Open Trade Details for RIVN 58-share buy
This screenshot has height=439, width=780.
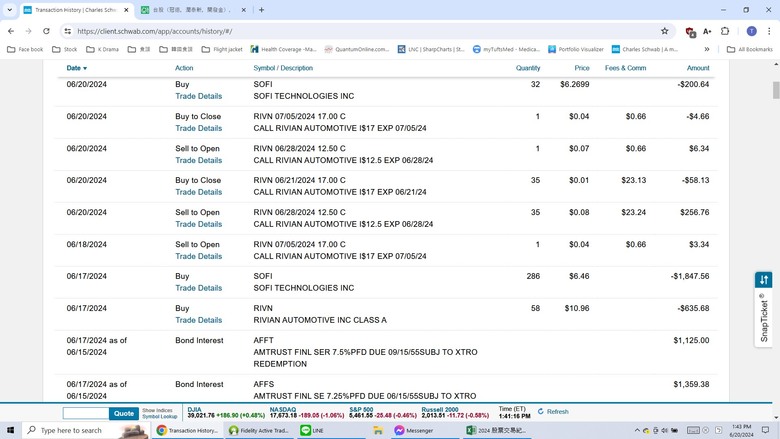coord(198,320)
